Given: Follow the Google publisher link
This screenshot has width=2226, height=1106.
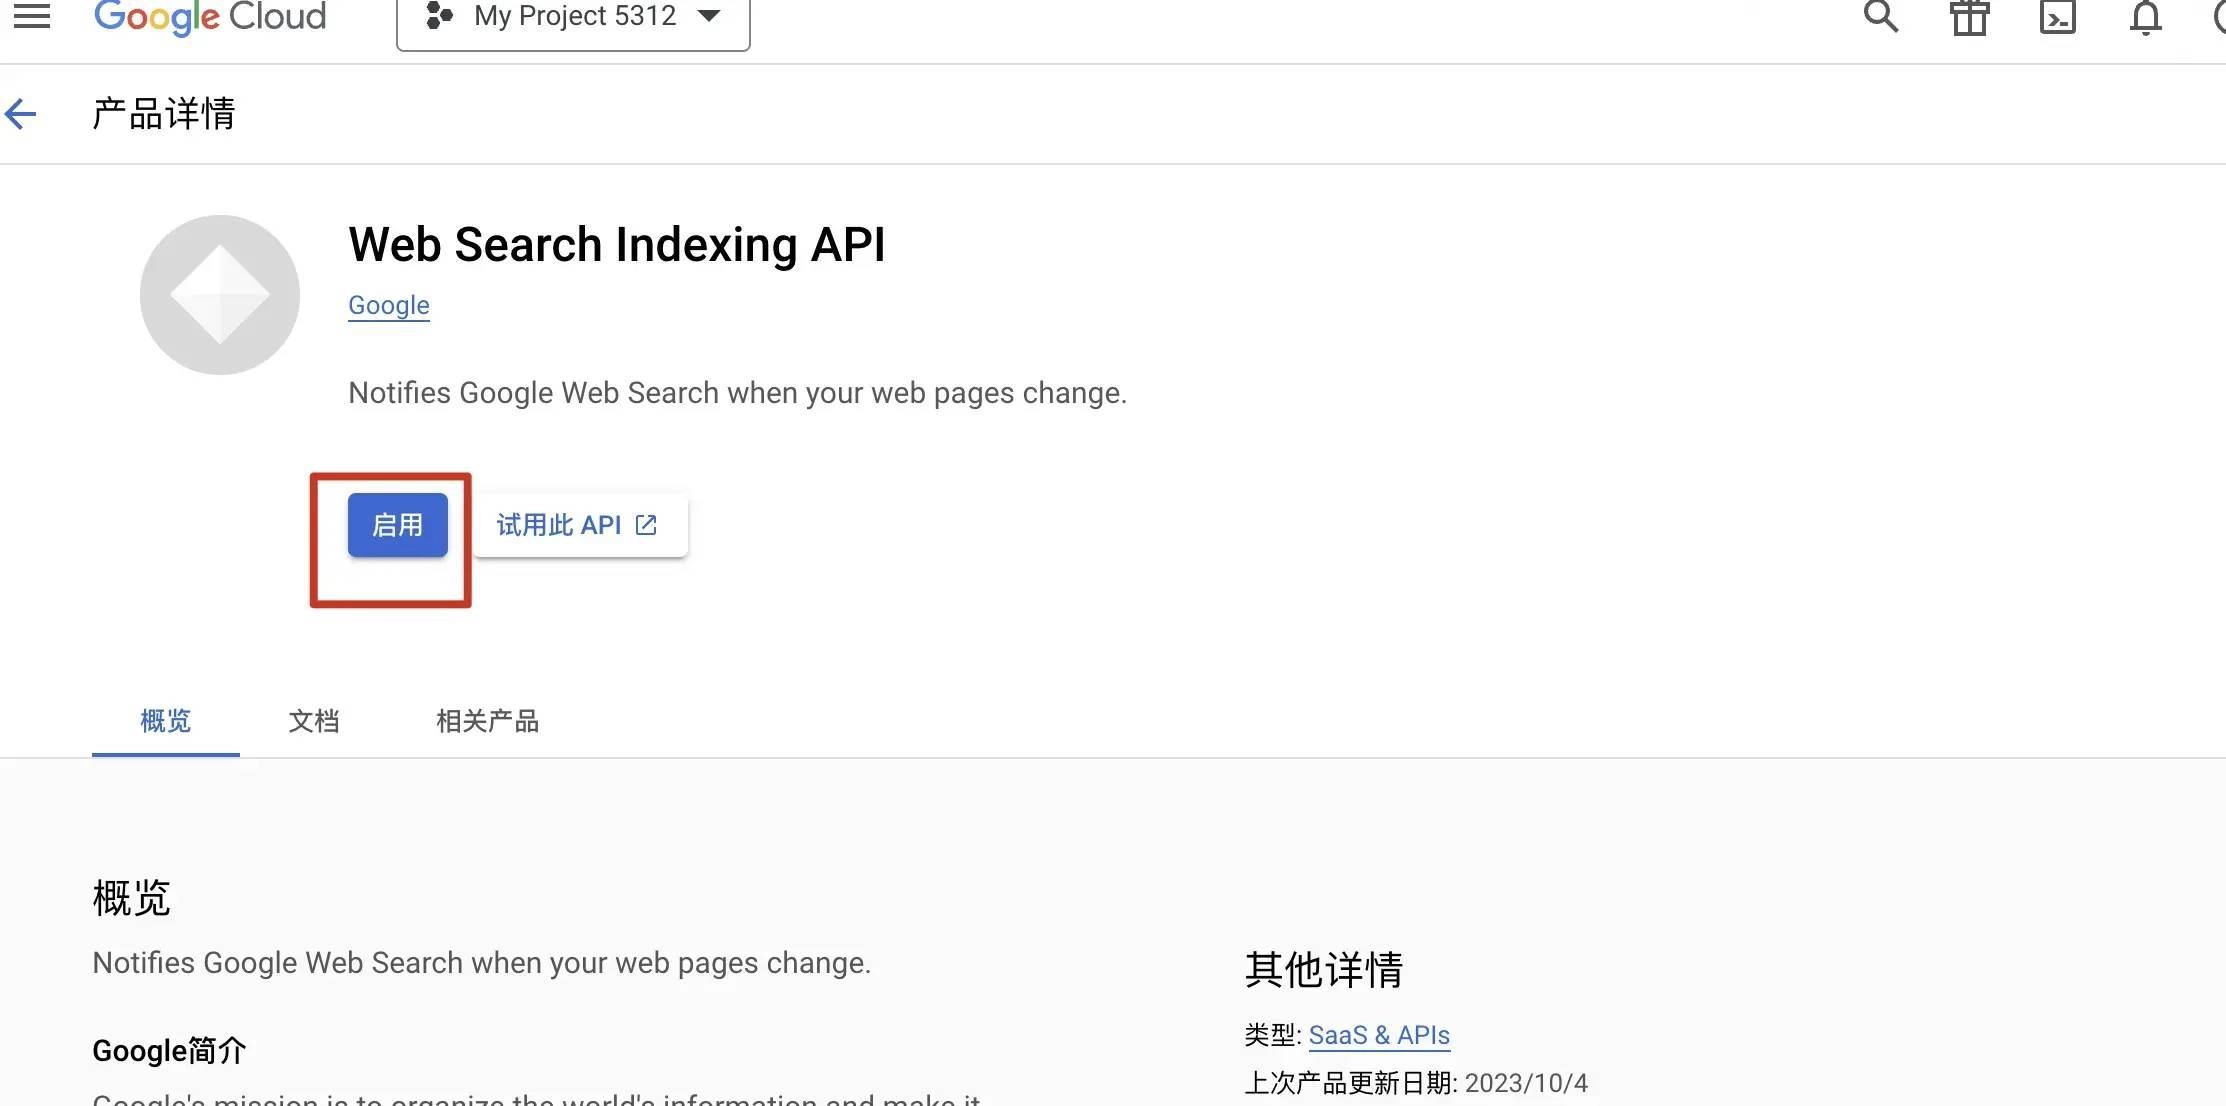Looking at the screenshot, I should pos(388,305).
